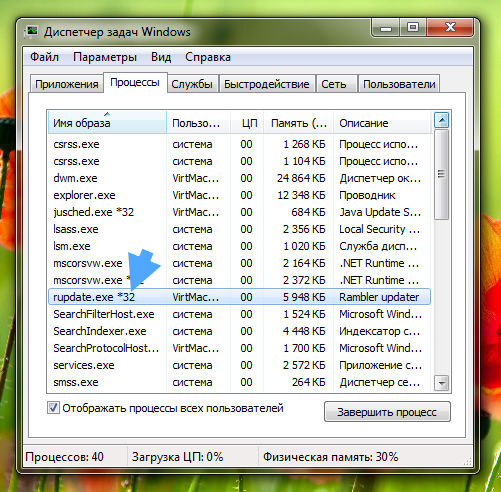Image resolution: width=501 pixels, height=492 pixels.
Task: Sort by Описание column header
Action: [x=383, y=123]
